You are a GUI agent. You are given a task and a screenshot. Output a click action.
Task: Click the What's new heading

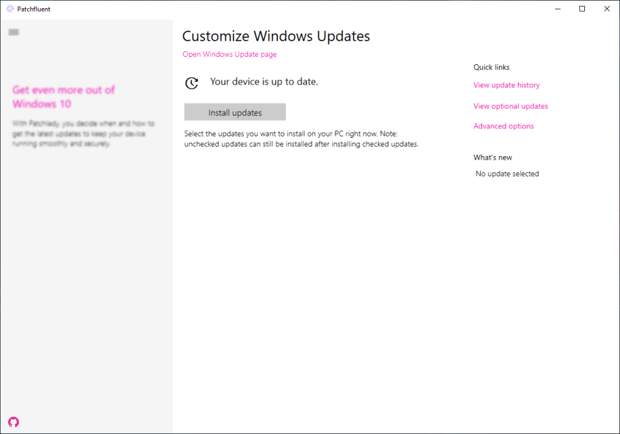pyautogui.click(x=492, y=157)
